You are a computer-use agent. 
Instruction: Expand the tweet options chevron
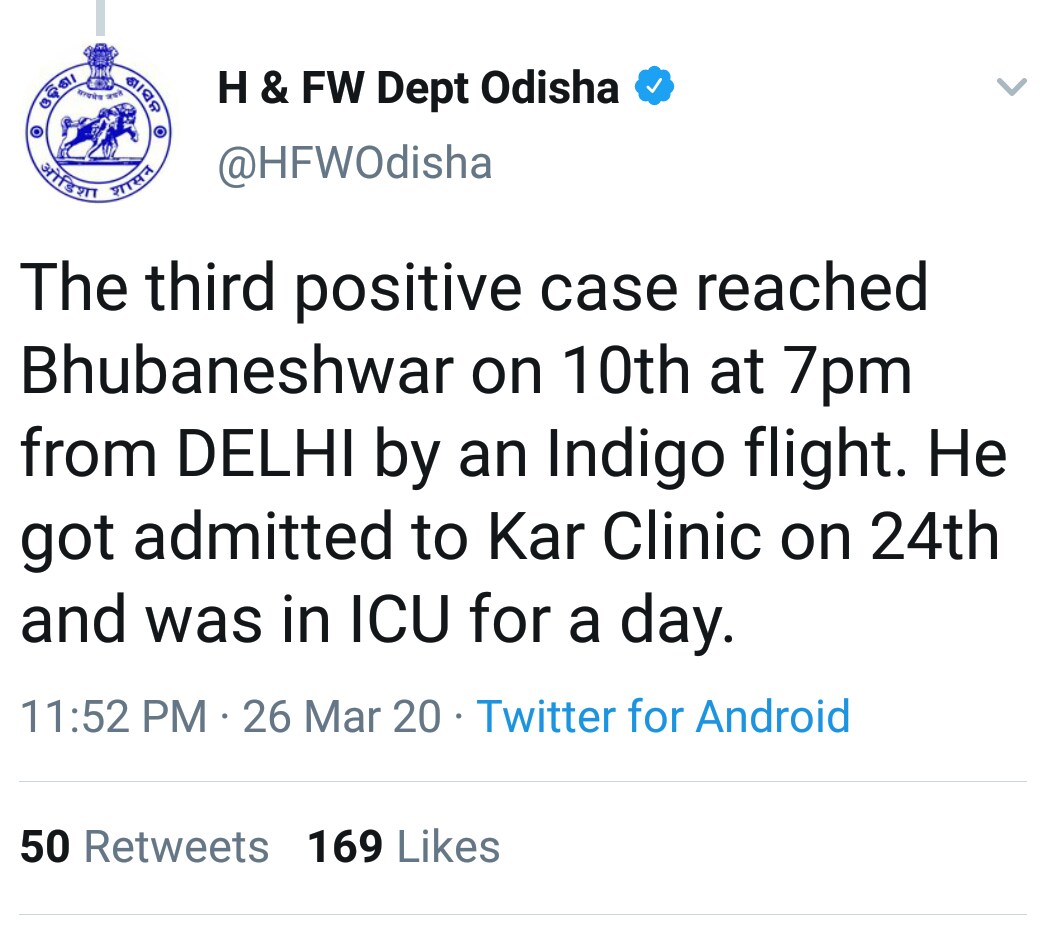tap(1012, 86)
